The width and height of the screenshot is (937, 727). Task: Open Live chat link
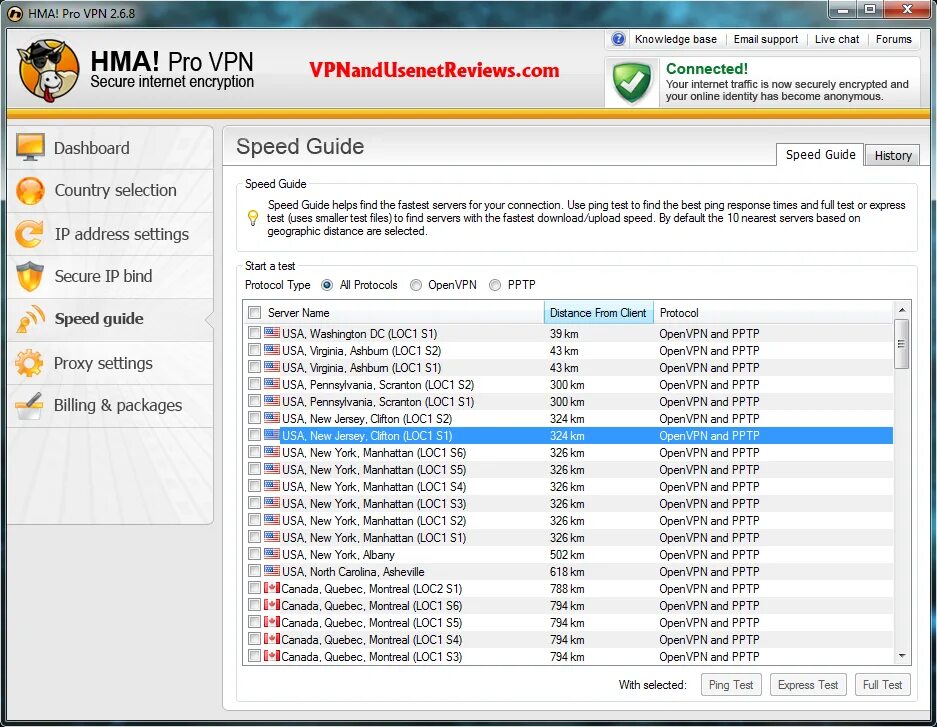[x=837, y=39]
